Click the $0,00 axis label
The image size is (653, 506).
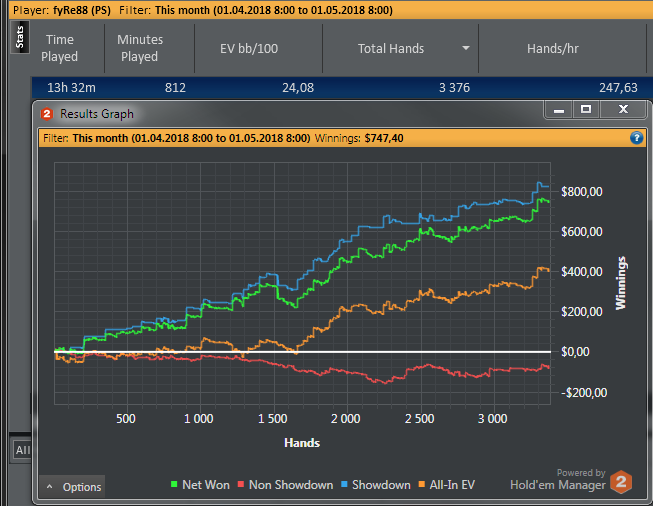pyautogui.click(x=575, y=352)
